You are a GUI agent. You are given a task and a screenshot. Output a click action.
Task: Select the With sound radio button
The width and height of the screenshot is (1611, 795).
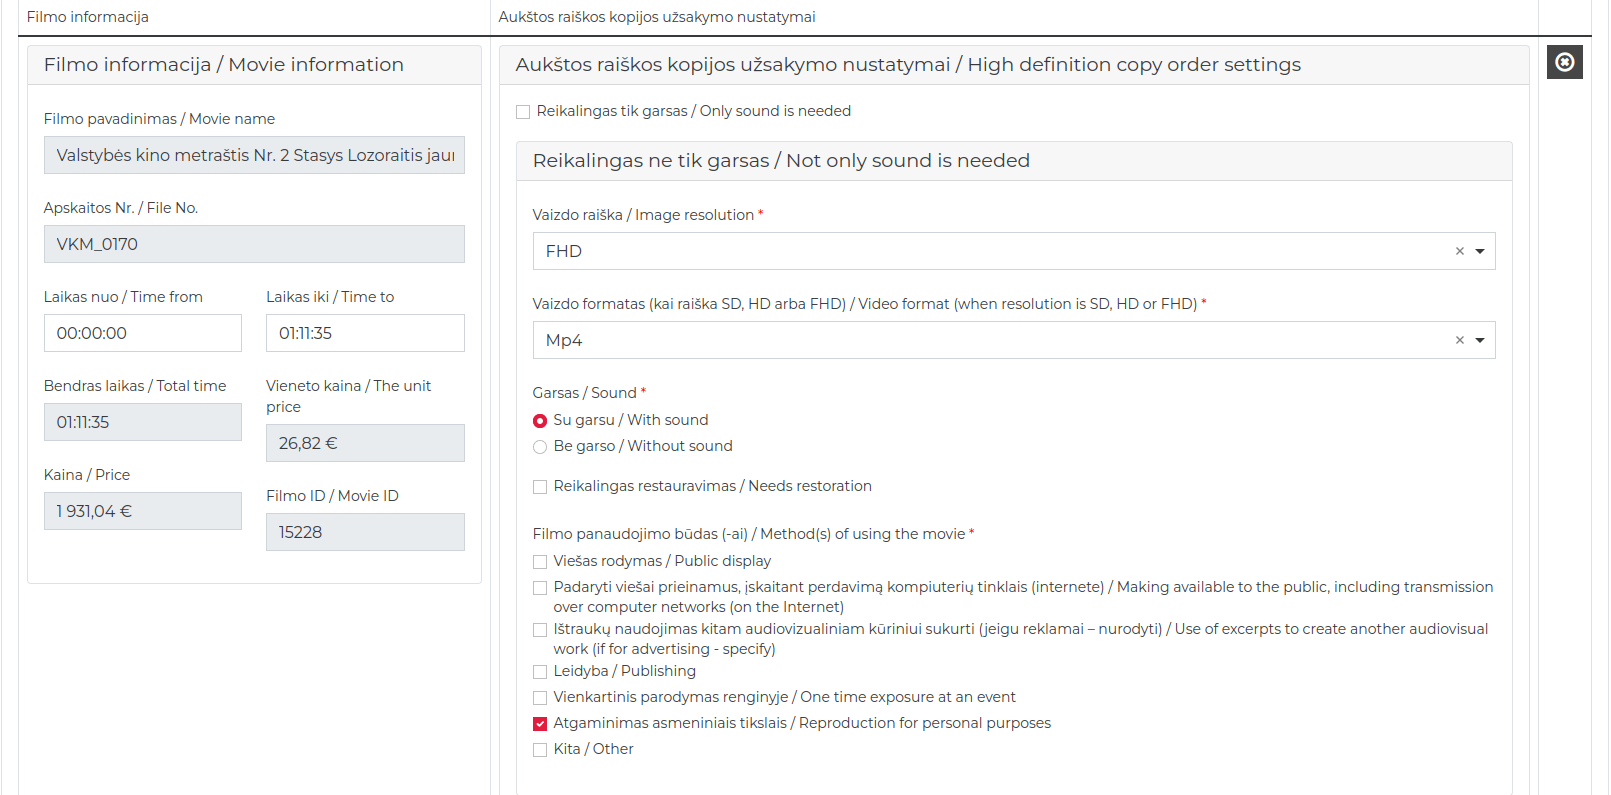(x=540, y=421)
